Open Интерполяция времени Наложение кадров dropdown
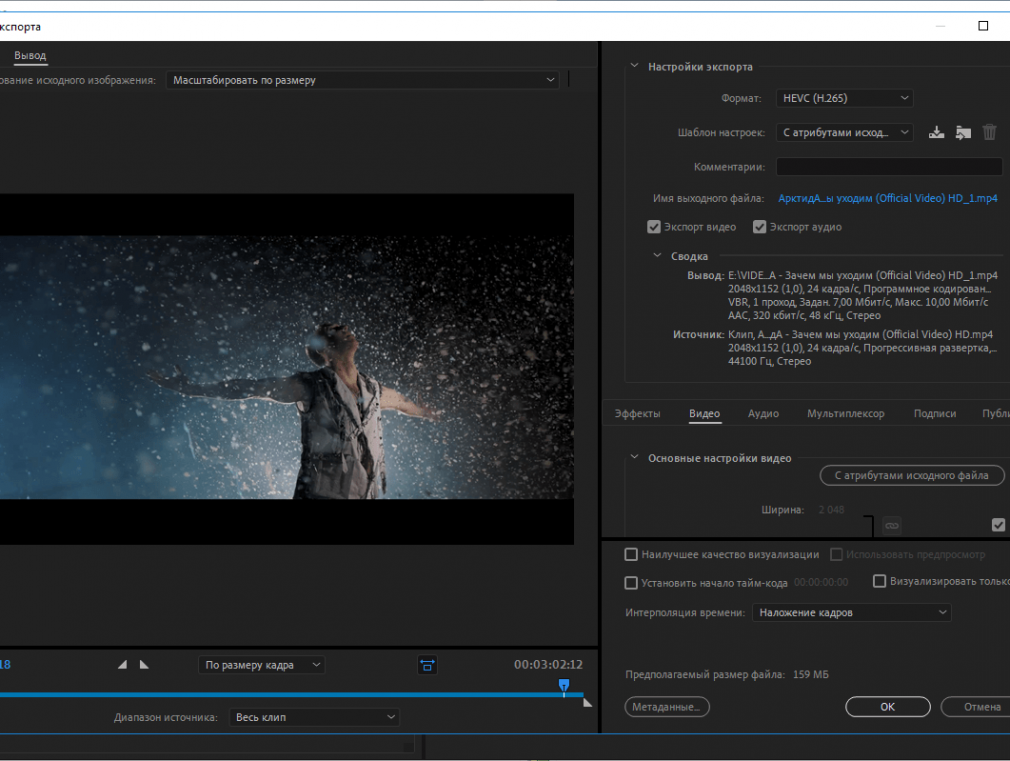The image size is (1010, 761). pyautogui.click(x=852, y=612)
